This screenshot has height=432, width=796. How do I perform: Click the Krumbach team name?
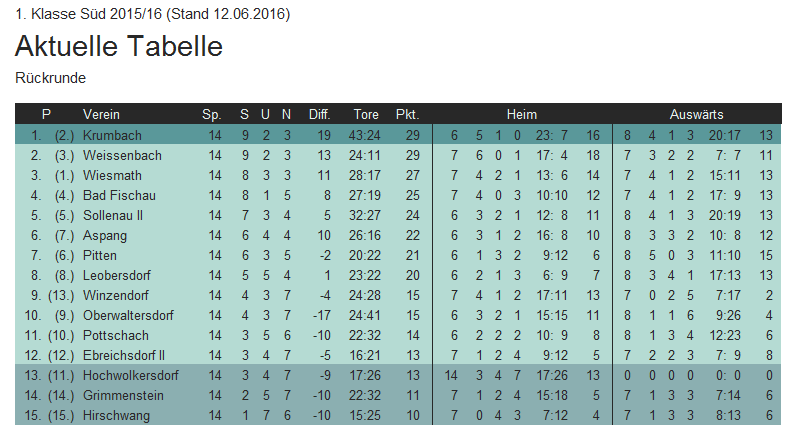pos(112,135)
